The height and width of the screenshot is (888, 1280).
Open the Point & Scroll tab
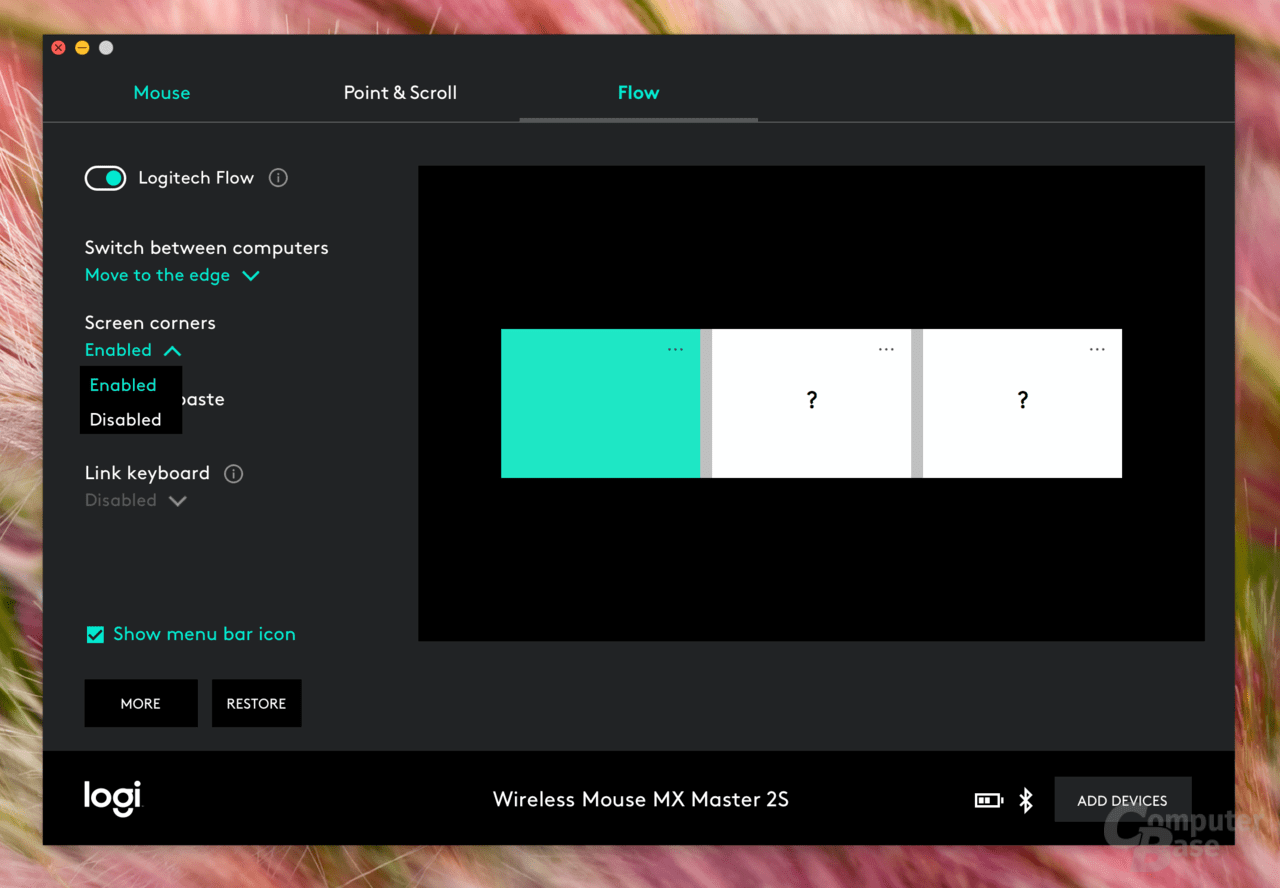pyautogui.click(x=400, y=93)
